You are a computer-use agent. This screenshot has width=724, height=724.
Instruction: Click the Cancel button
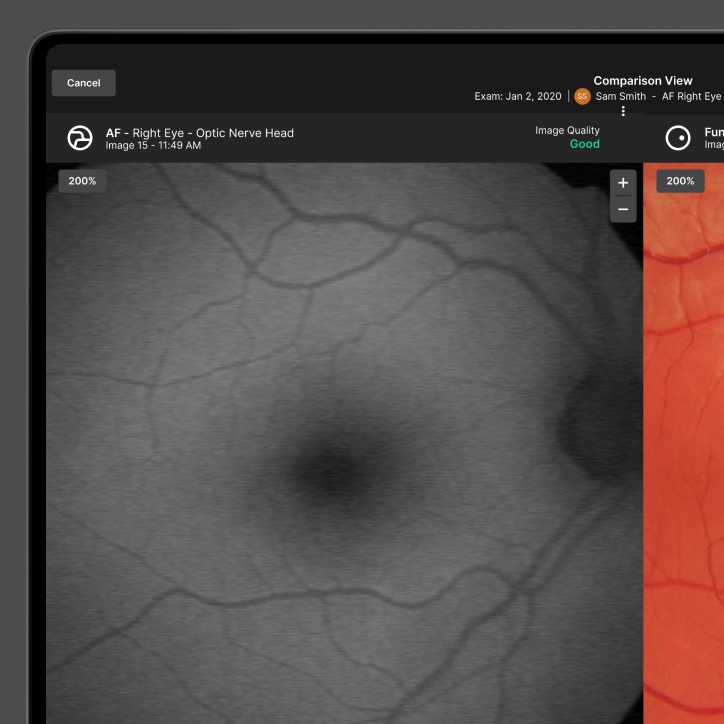coord(84,83)
